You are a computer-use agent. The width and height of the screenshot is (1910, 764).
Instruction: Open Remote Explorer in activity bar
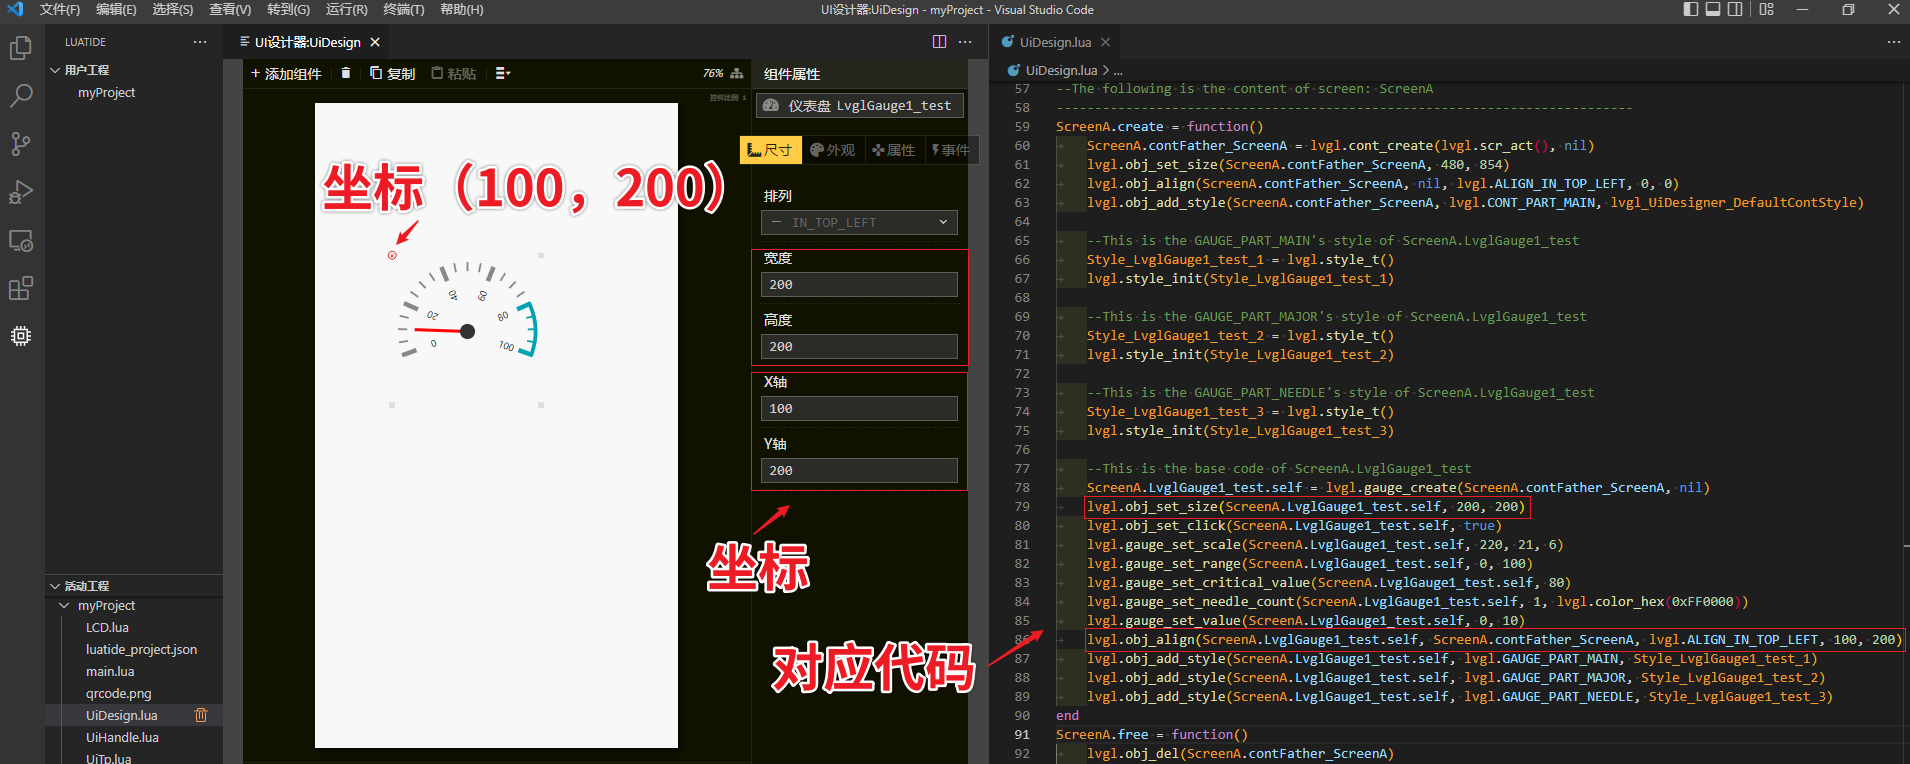(21, 240)
